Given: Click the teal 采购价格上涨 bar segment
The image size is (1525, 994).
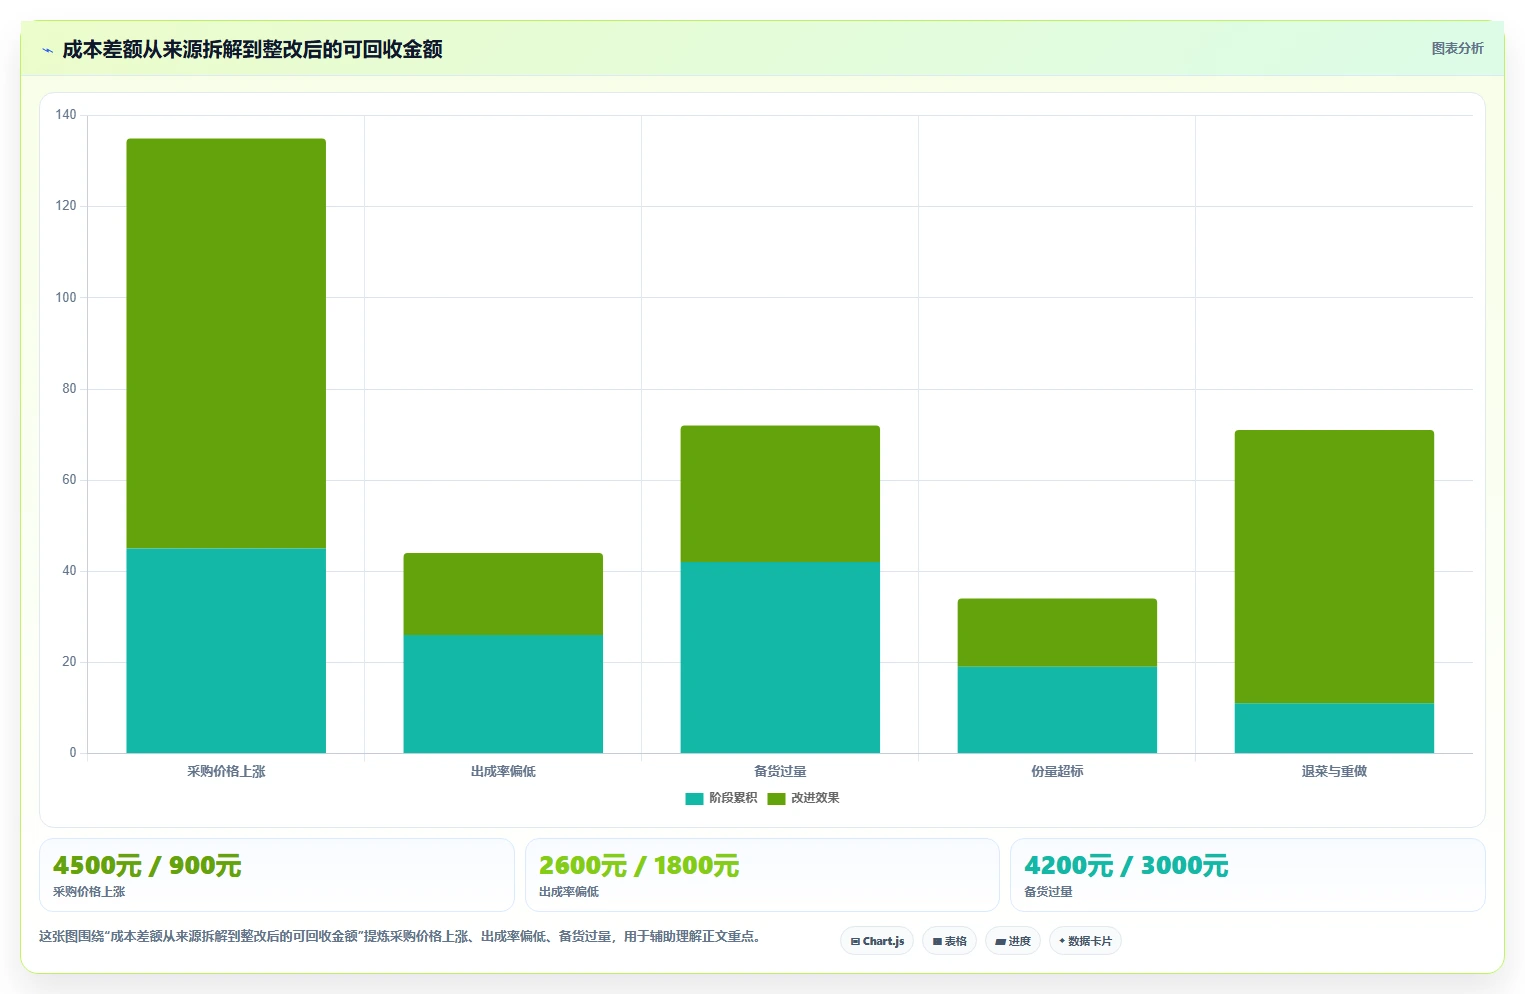Looking at the screenshot, I should (226, 650).
